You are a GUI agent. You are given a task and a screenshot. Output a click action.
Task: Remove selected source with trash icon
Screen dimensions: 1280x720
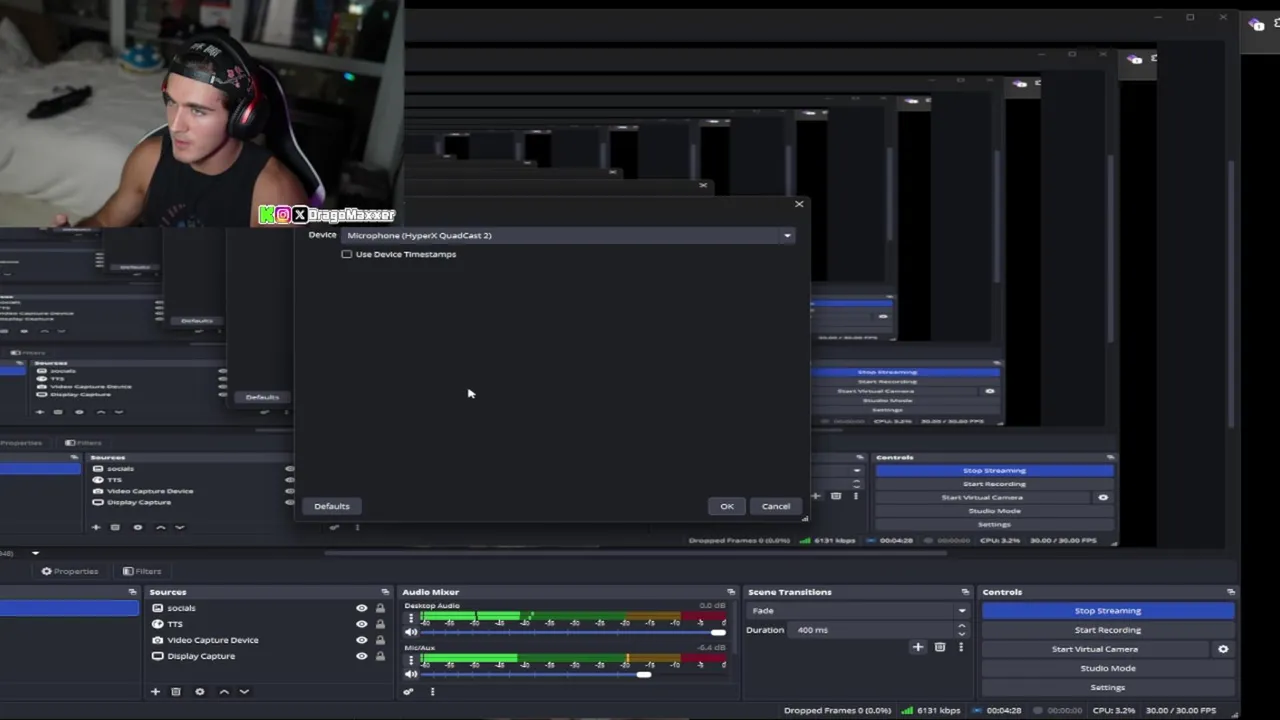pos(176,691)
